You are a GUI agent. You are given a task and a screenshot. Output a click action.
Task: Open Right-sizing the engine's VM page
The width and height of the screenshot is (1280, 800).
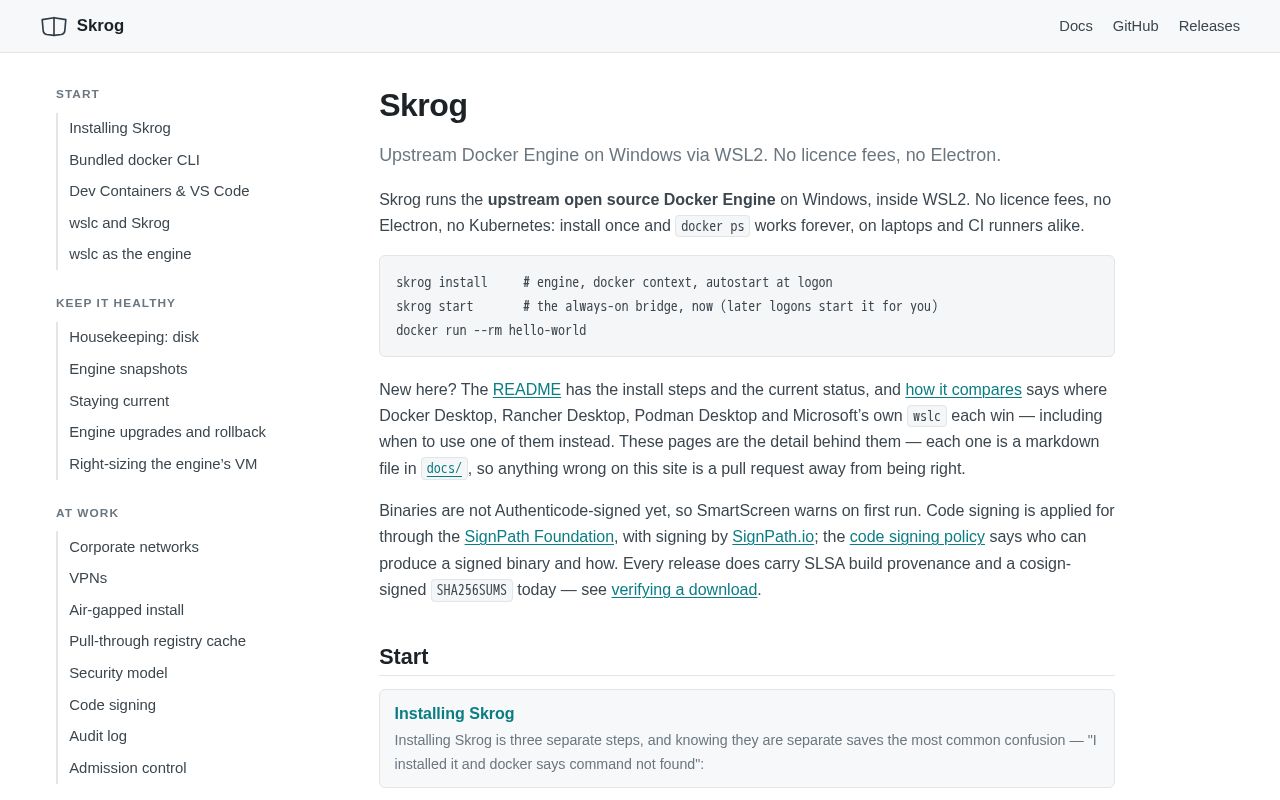(x=163, y=464)
